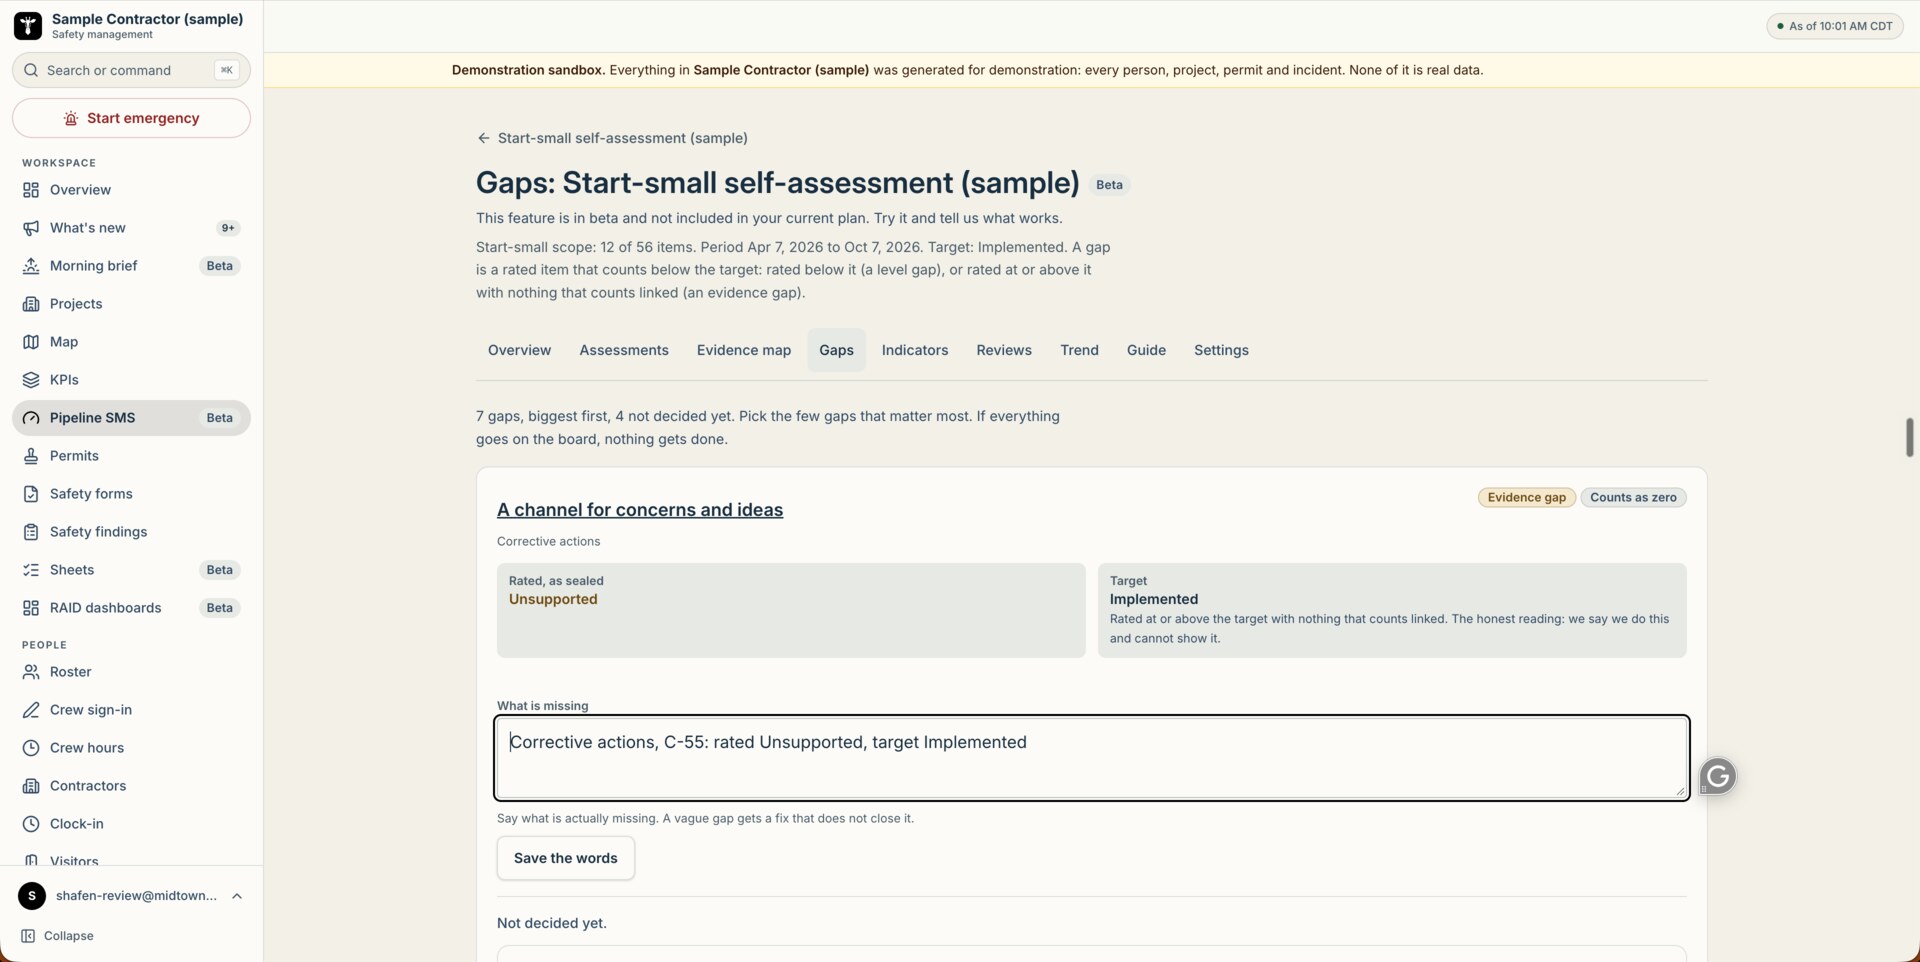Open the Indicators tab
Viewport: 1920px width, 962px height.
click(915, 350)
